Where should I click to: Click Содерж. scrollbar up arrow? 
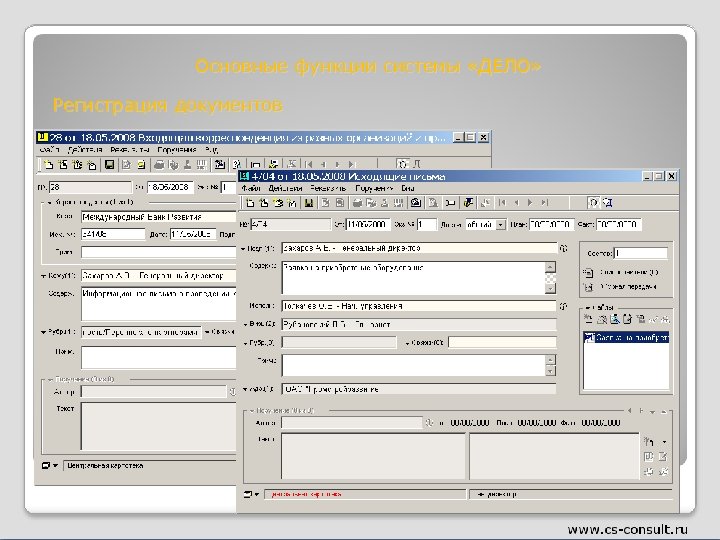click(551, 267)
